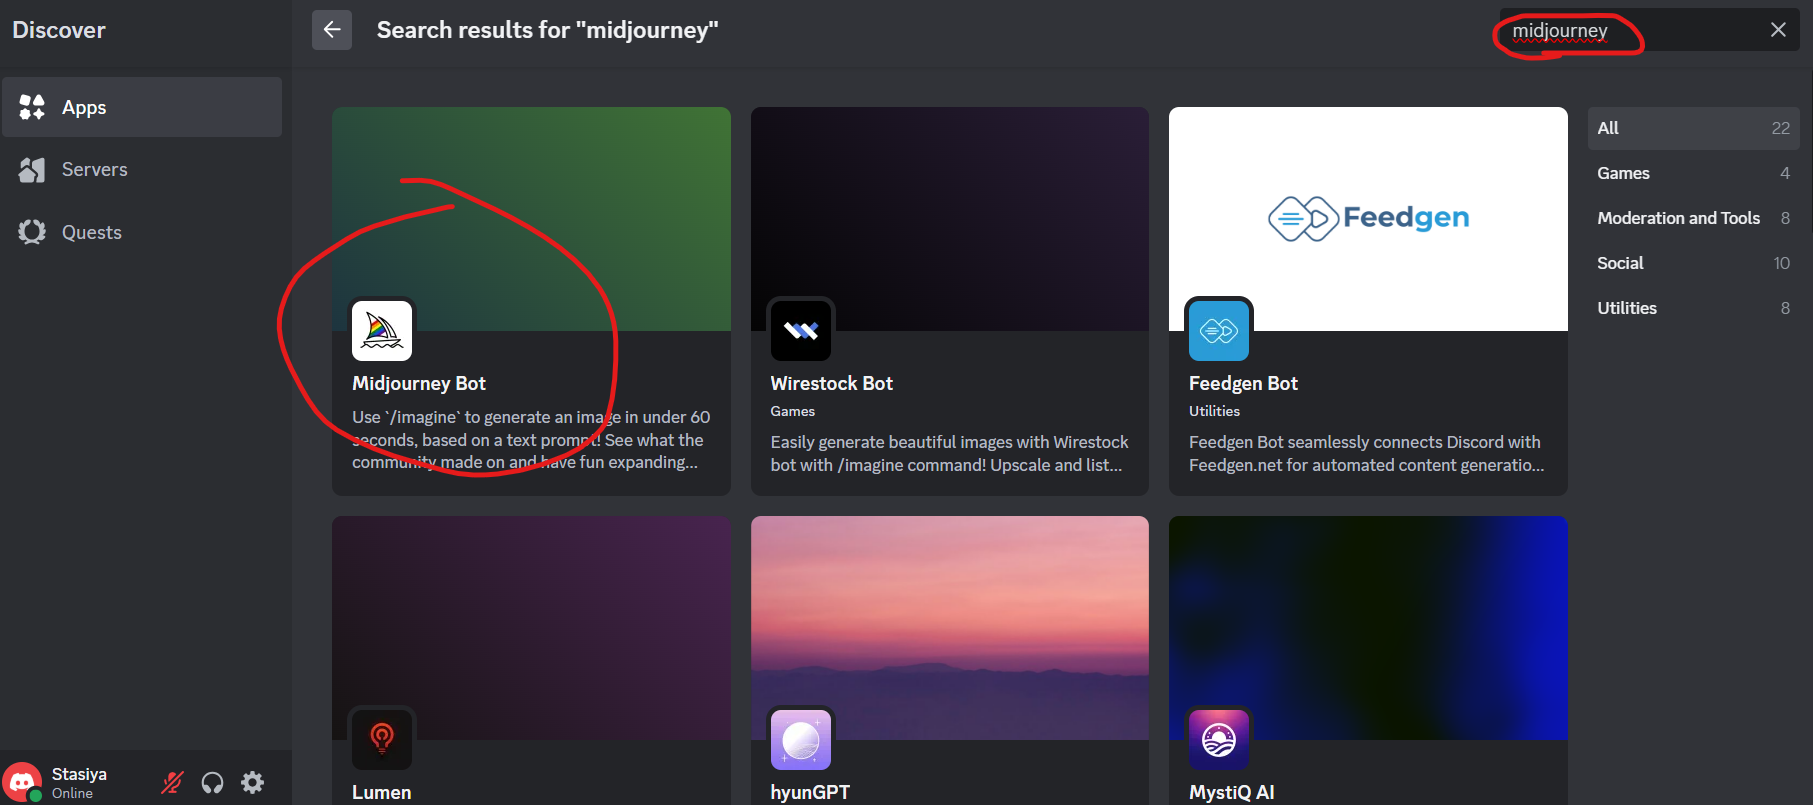The height and width of the screenshot is (805, 1813).
Task: Open the hyunGPT app title
Action: 810,792
